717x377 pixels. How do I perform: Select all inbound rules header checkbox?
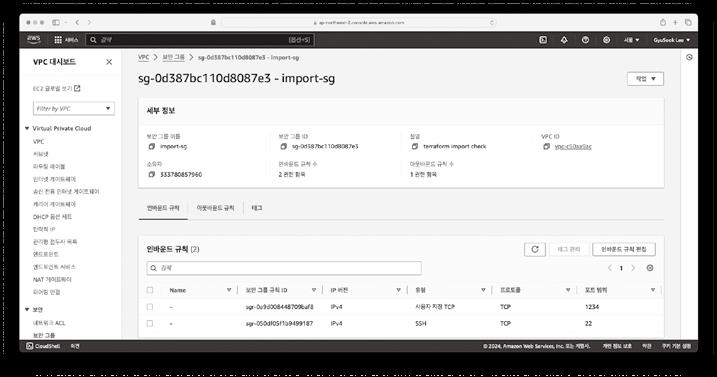(x=150, y=290)
